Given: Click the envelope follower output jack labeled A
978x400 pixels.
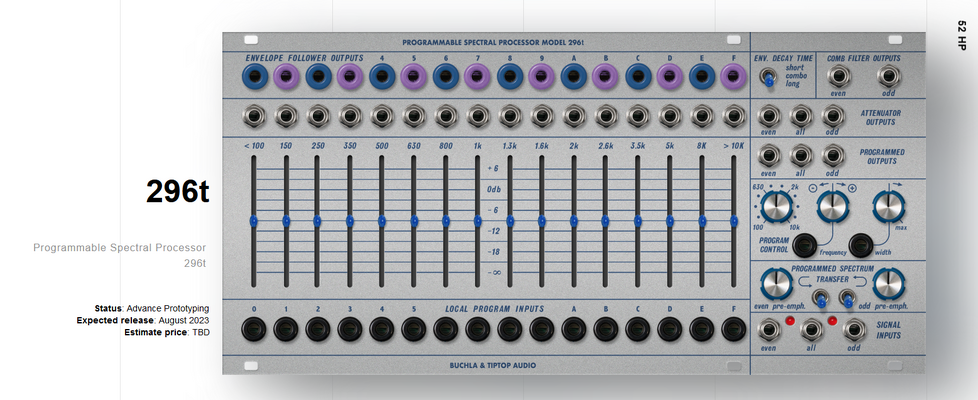Looking at the screenshot, I should [x=574, y=77].
